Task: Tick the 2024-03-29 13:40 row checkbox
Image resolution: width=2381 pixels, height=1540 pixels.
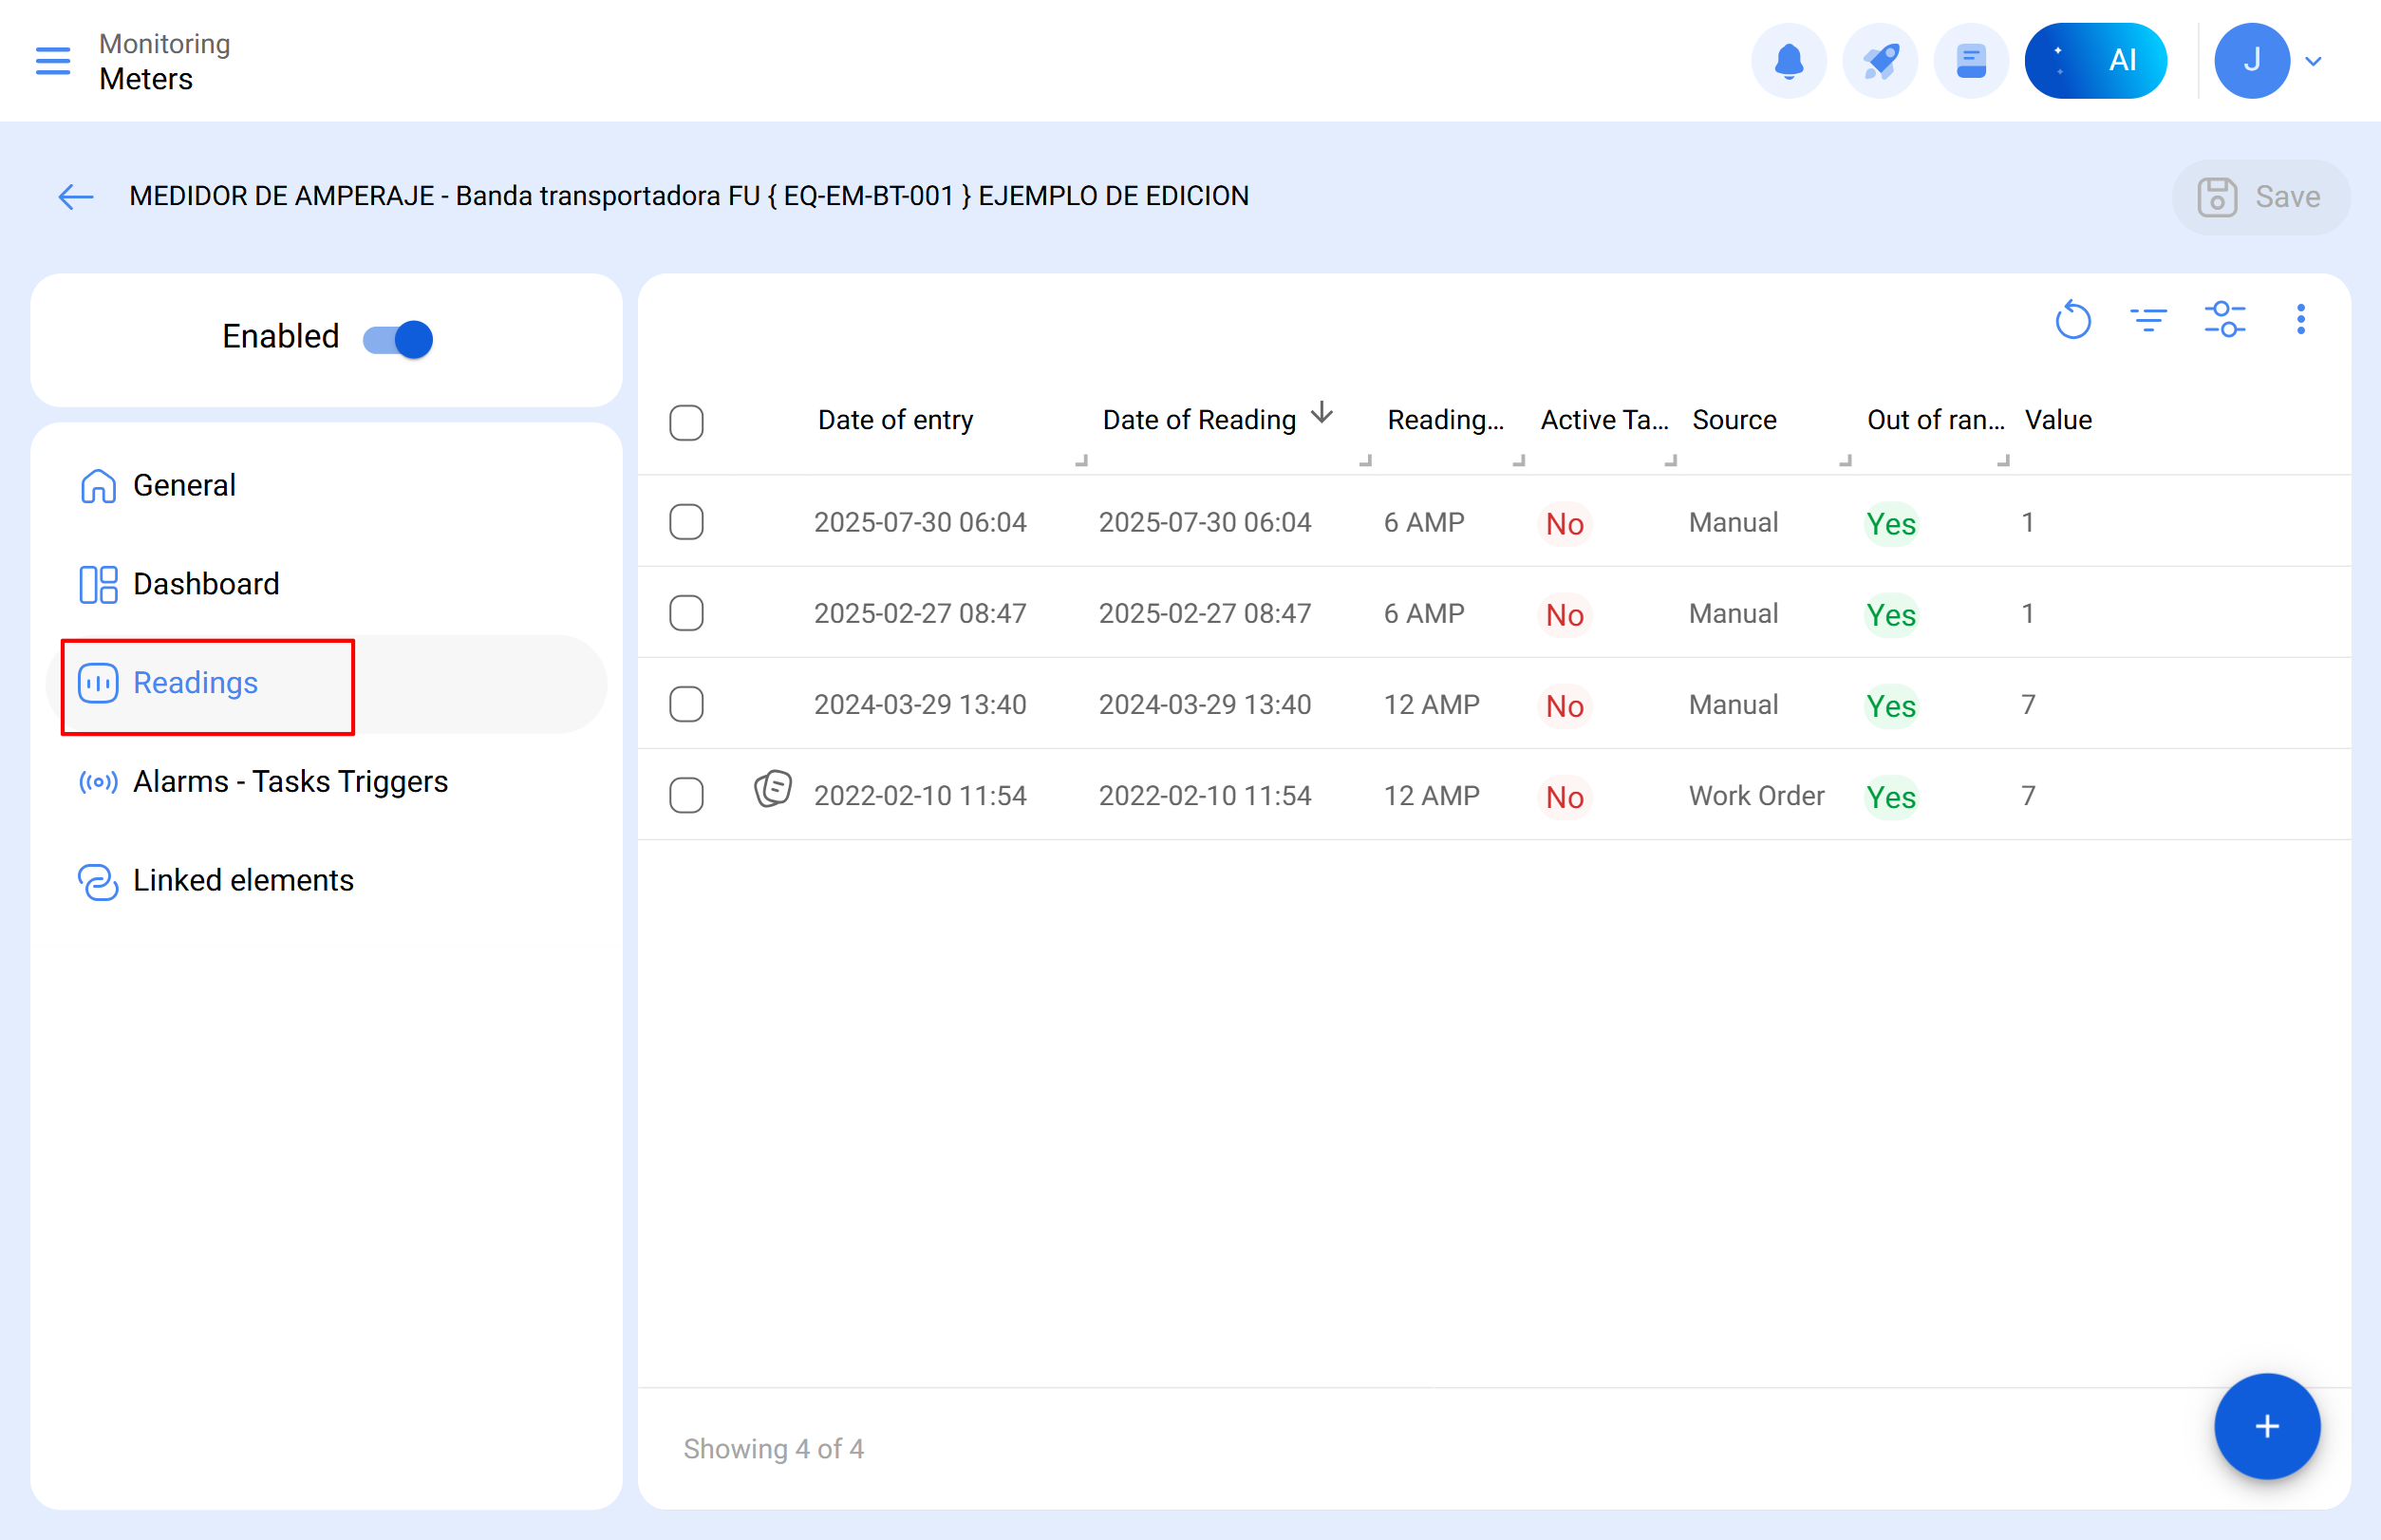Action: [686, 704]
